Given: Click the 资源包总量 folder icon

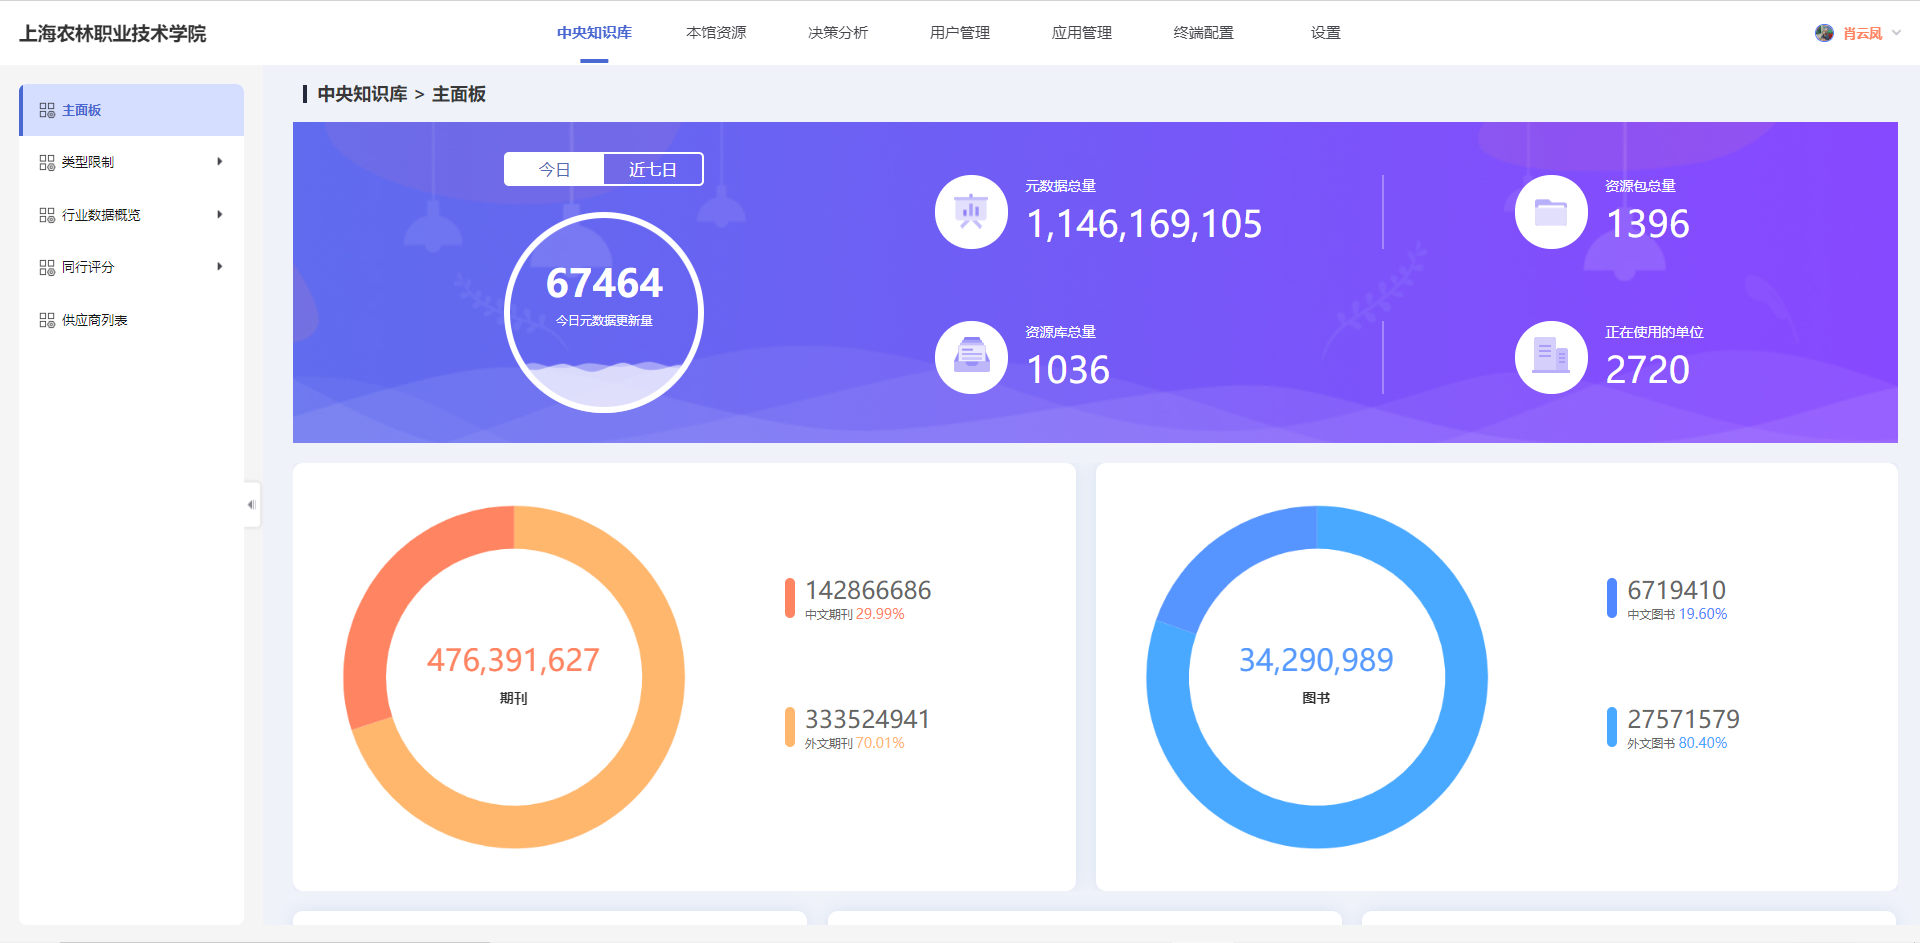Looking at the screenshot, I should point(1551,212).
